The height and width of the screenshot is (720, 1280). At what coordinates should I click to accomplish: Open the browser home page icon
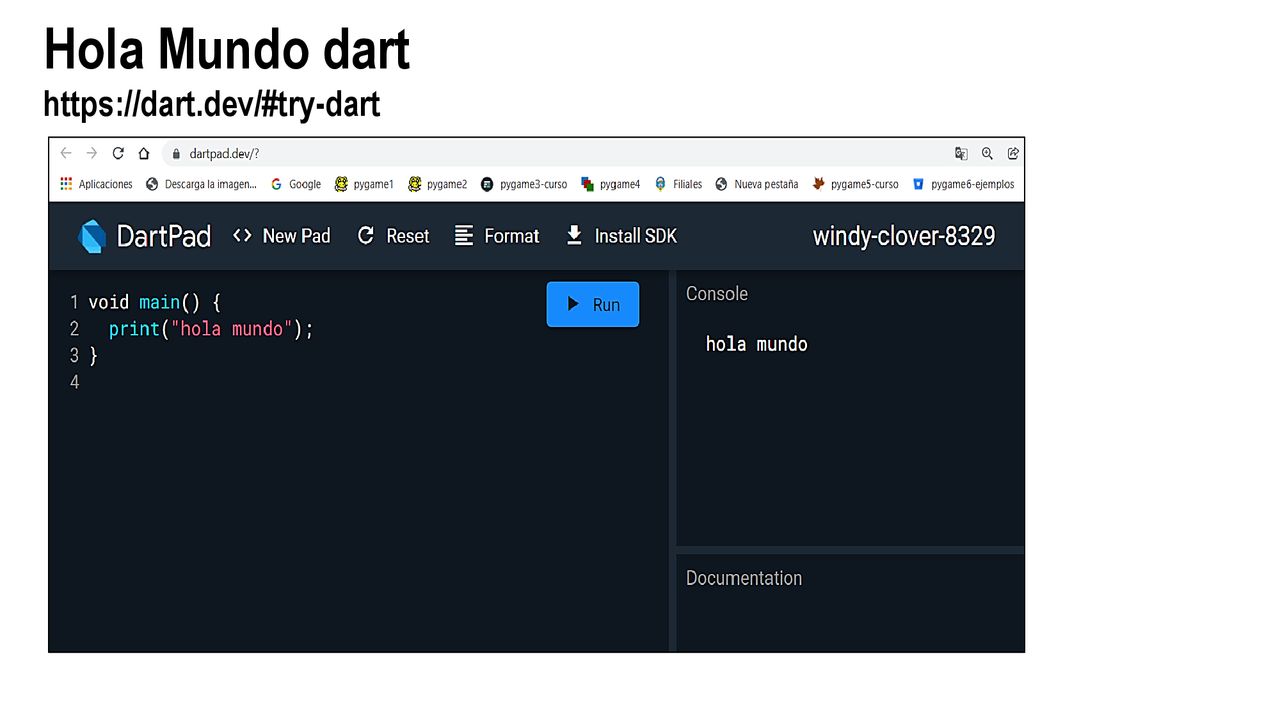[144, 153]
